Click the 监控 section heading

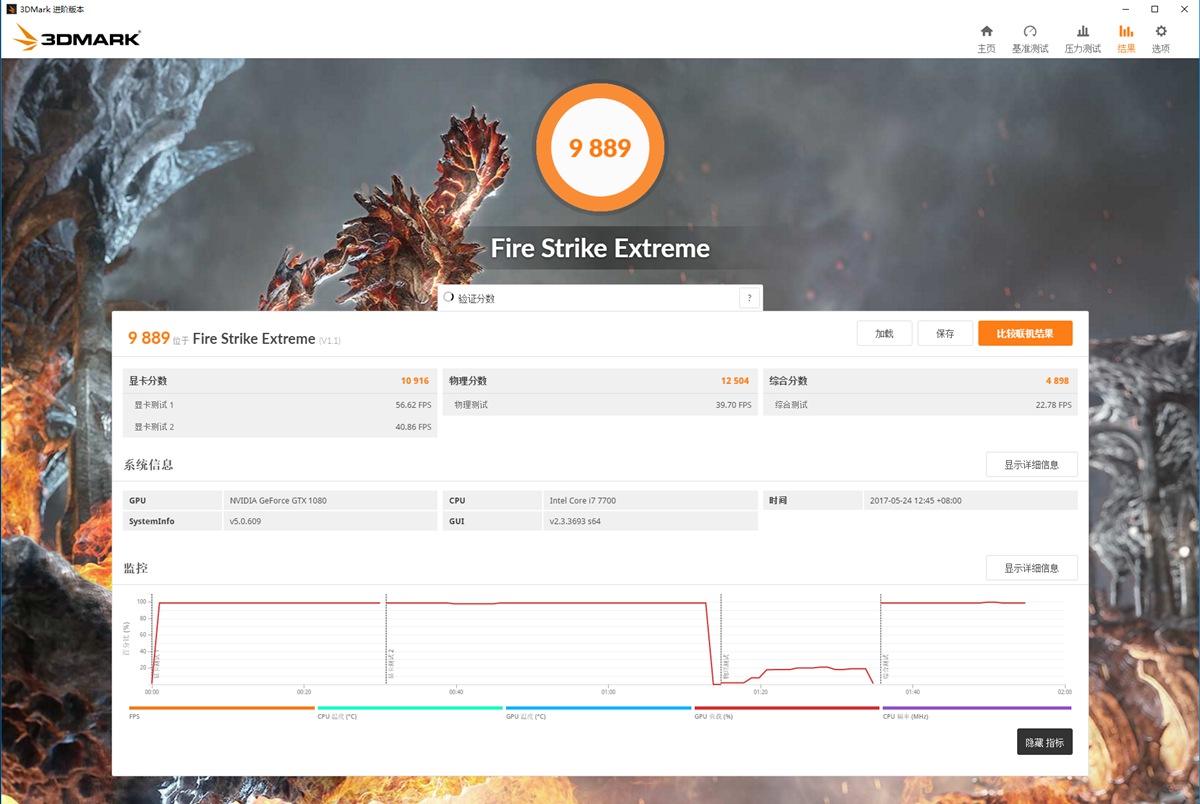(x=136, y=568)
